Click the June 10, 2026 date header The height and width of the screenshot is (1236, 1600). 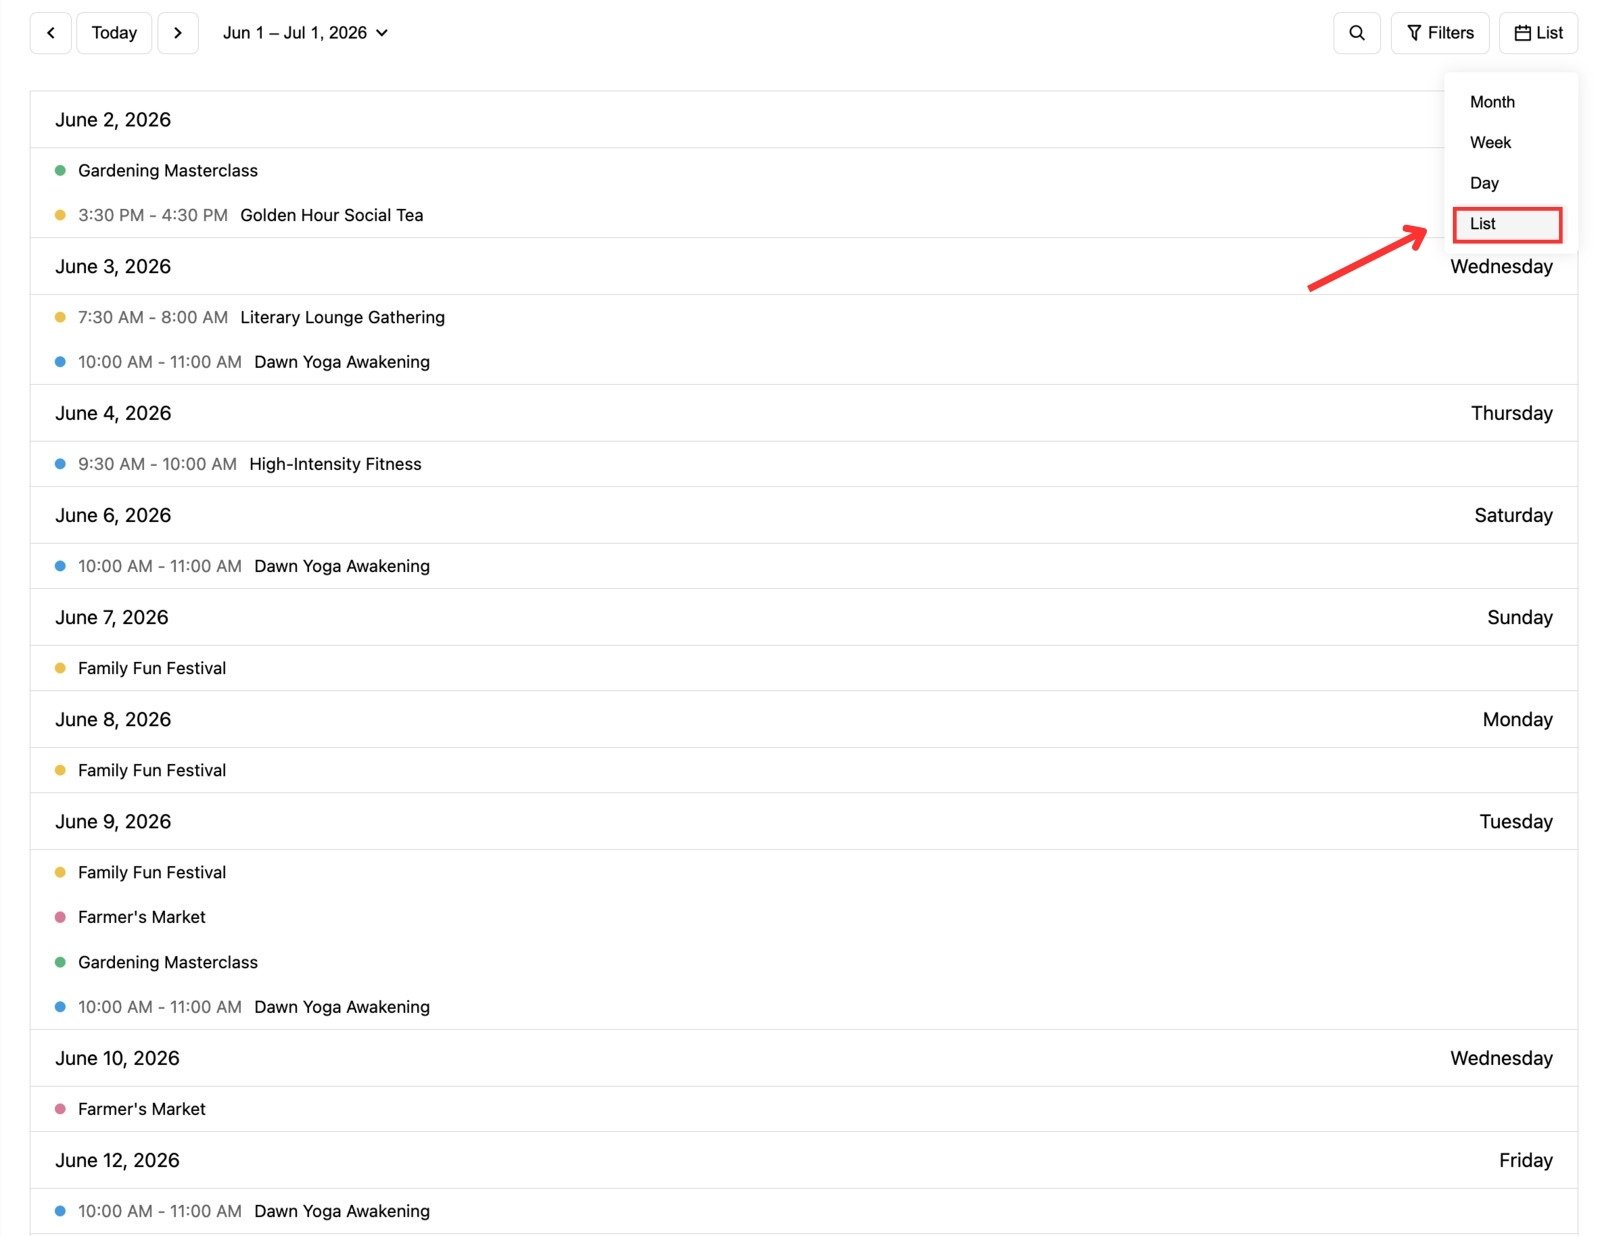pyautogui.click(x=117, y=1059)
